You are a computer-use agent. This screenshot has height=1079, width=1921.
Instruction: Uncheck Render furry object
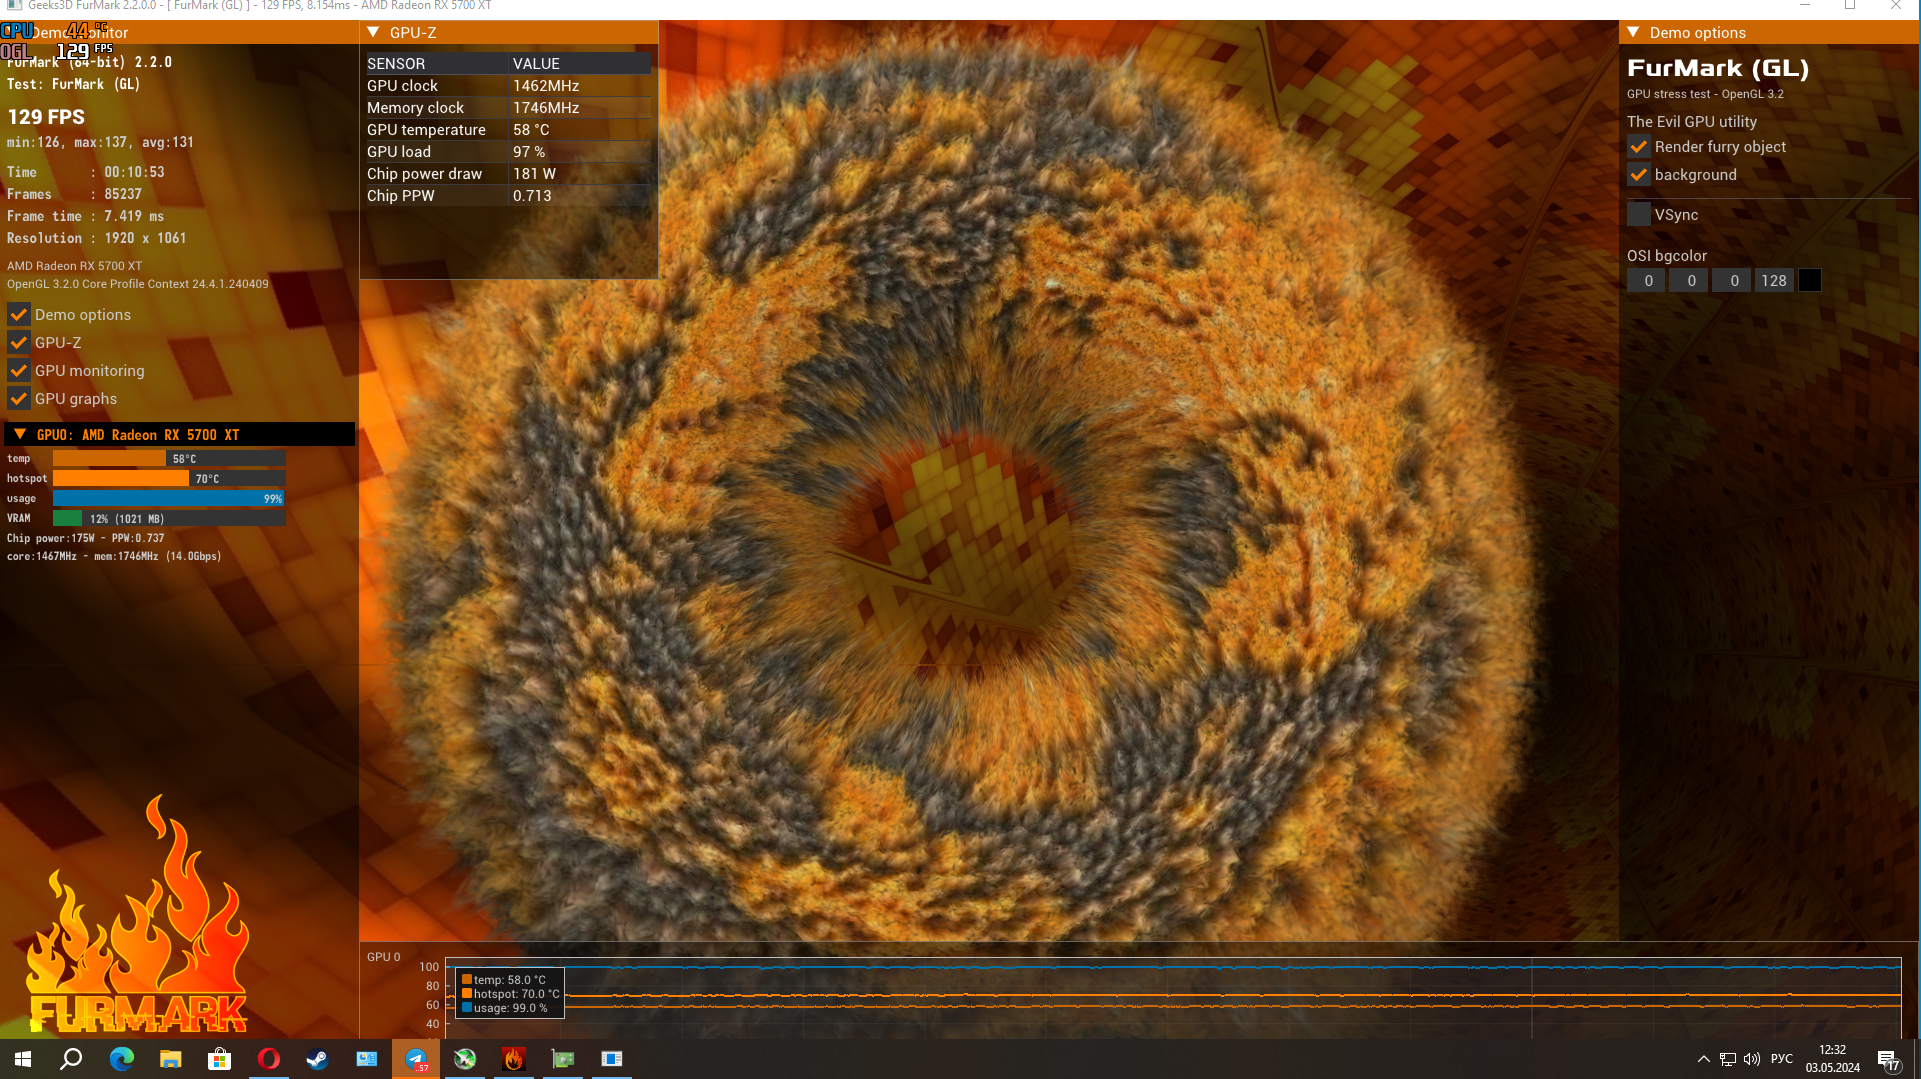[x=1639, y=147]
